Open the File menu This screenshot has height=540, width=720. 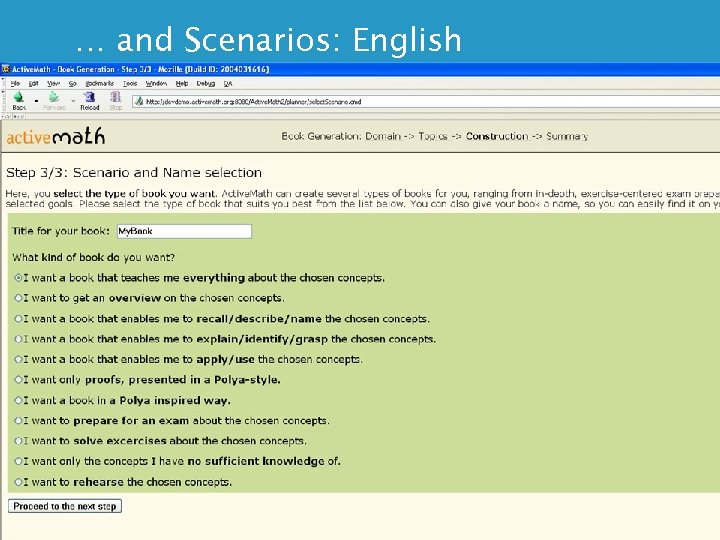[x=15, y=84]
